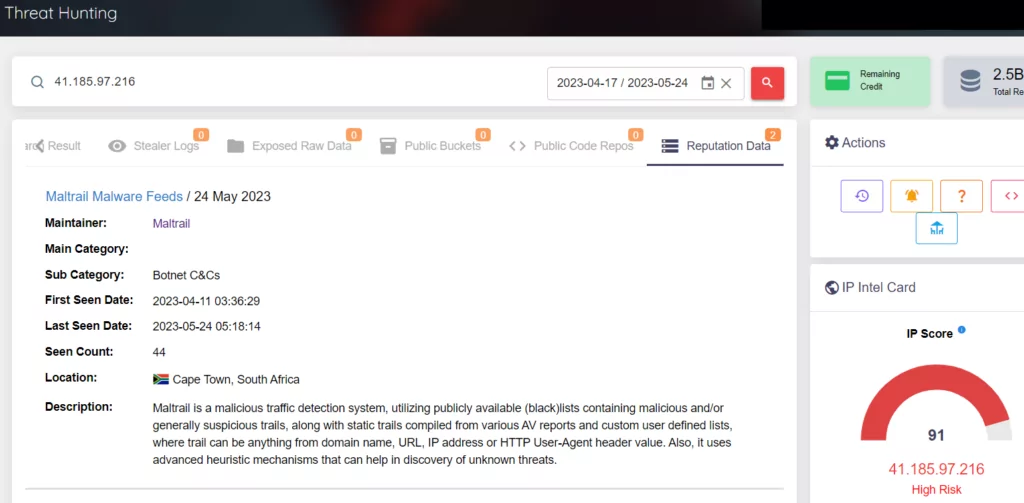
Task: Click the code brackets icon on Public Code Repos
Action: click(x=517, y=146)
